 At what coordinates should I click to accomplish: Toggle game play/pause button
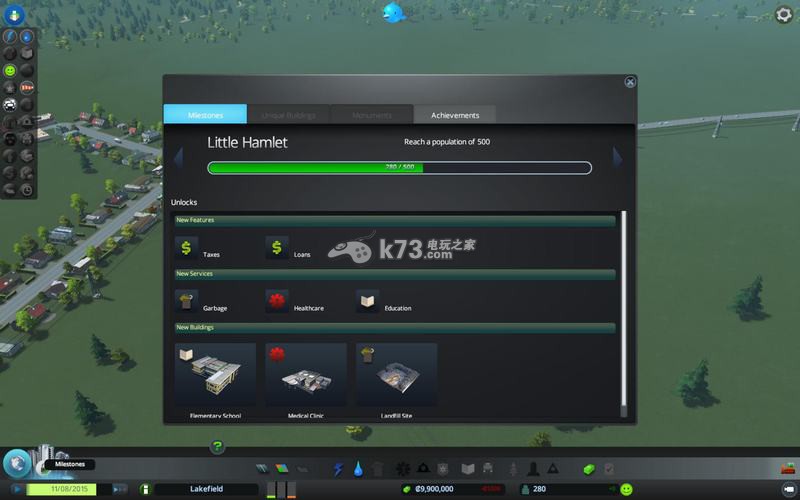click(x=16, y=489)
